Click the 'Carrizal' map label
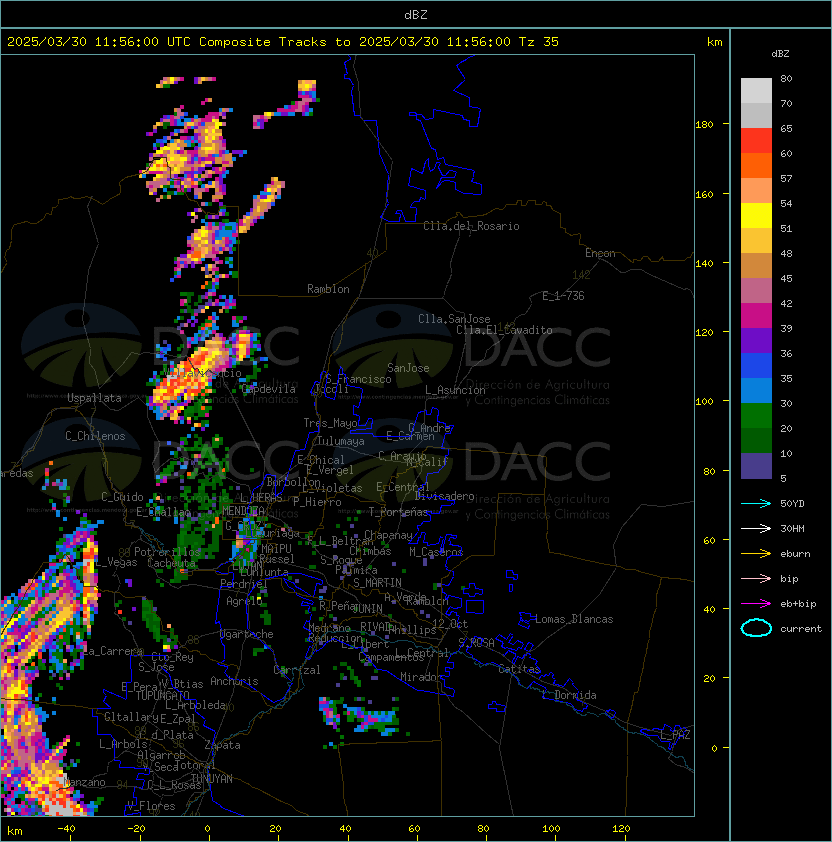832x842 pixels. 297,670
